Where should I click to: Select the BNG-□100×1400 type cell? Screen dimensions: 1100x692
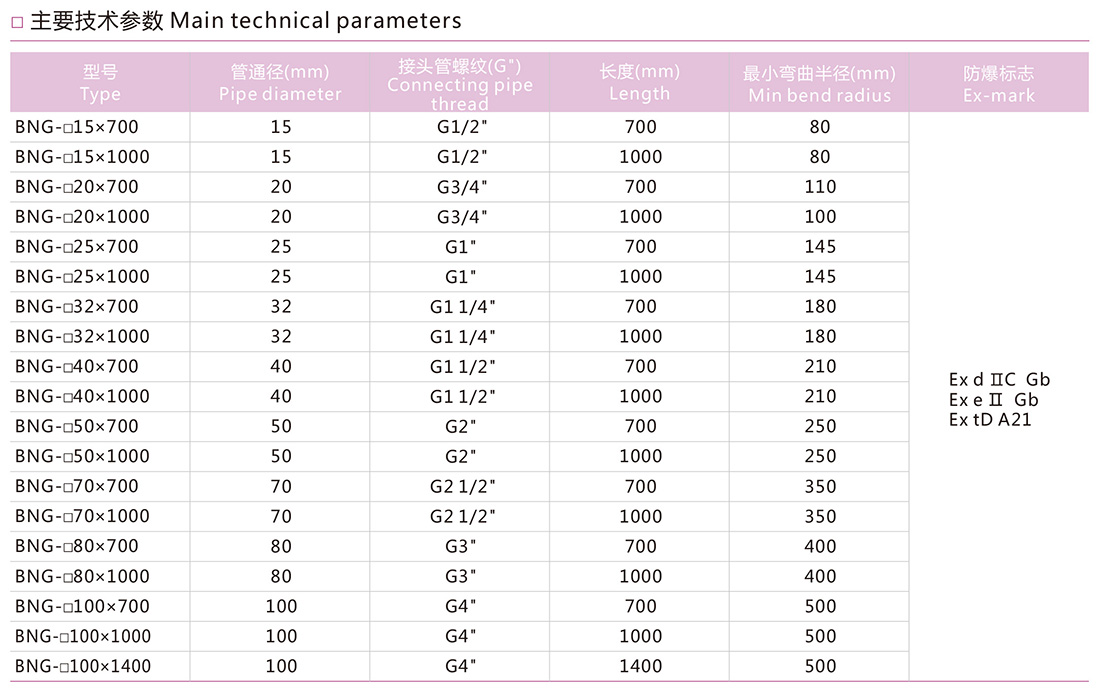point(83,666)
